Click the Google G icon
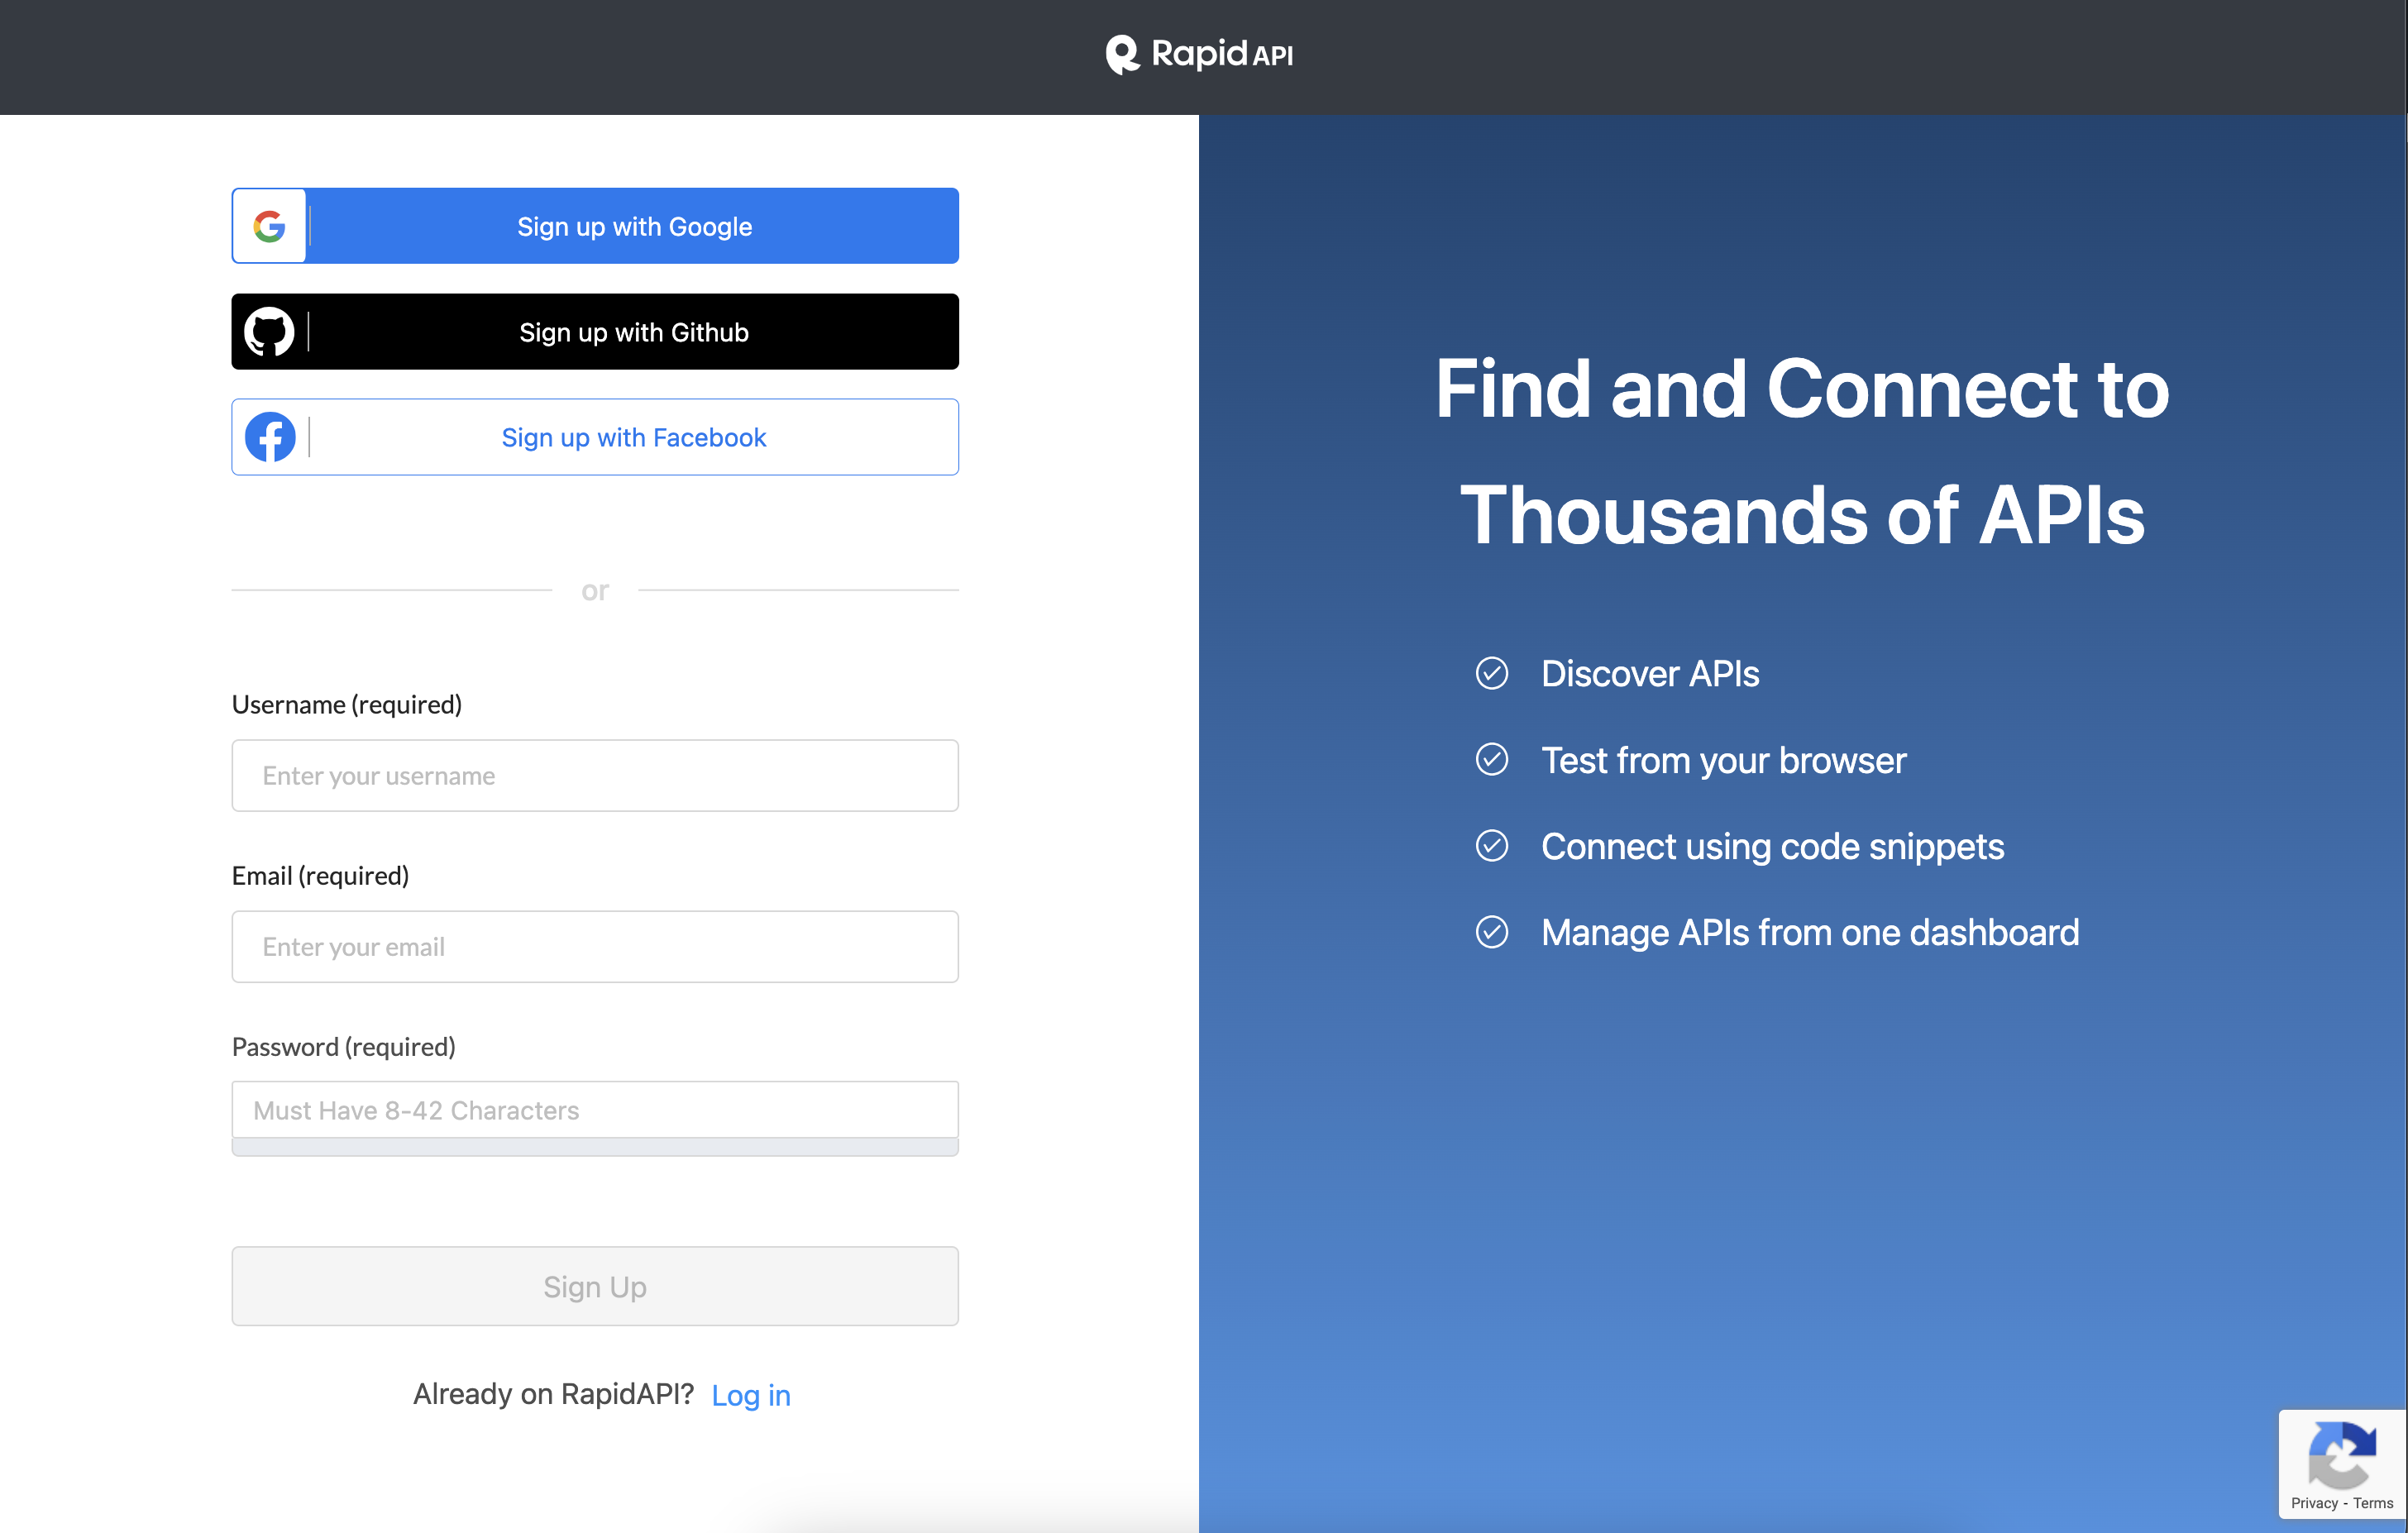This screenshot has width=2408, height=1533. pos(269,226)
